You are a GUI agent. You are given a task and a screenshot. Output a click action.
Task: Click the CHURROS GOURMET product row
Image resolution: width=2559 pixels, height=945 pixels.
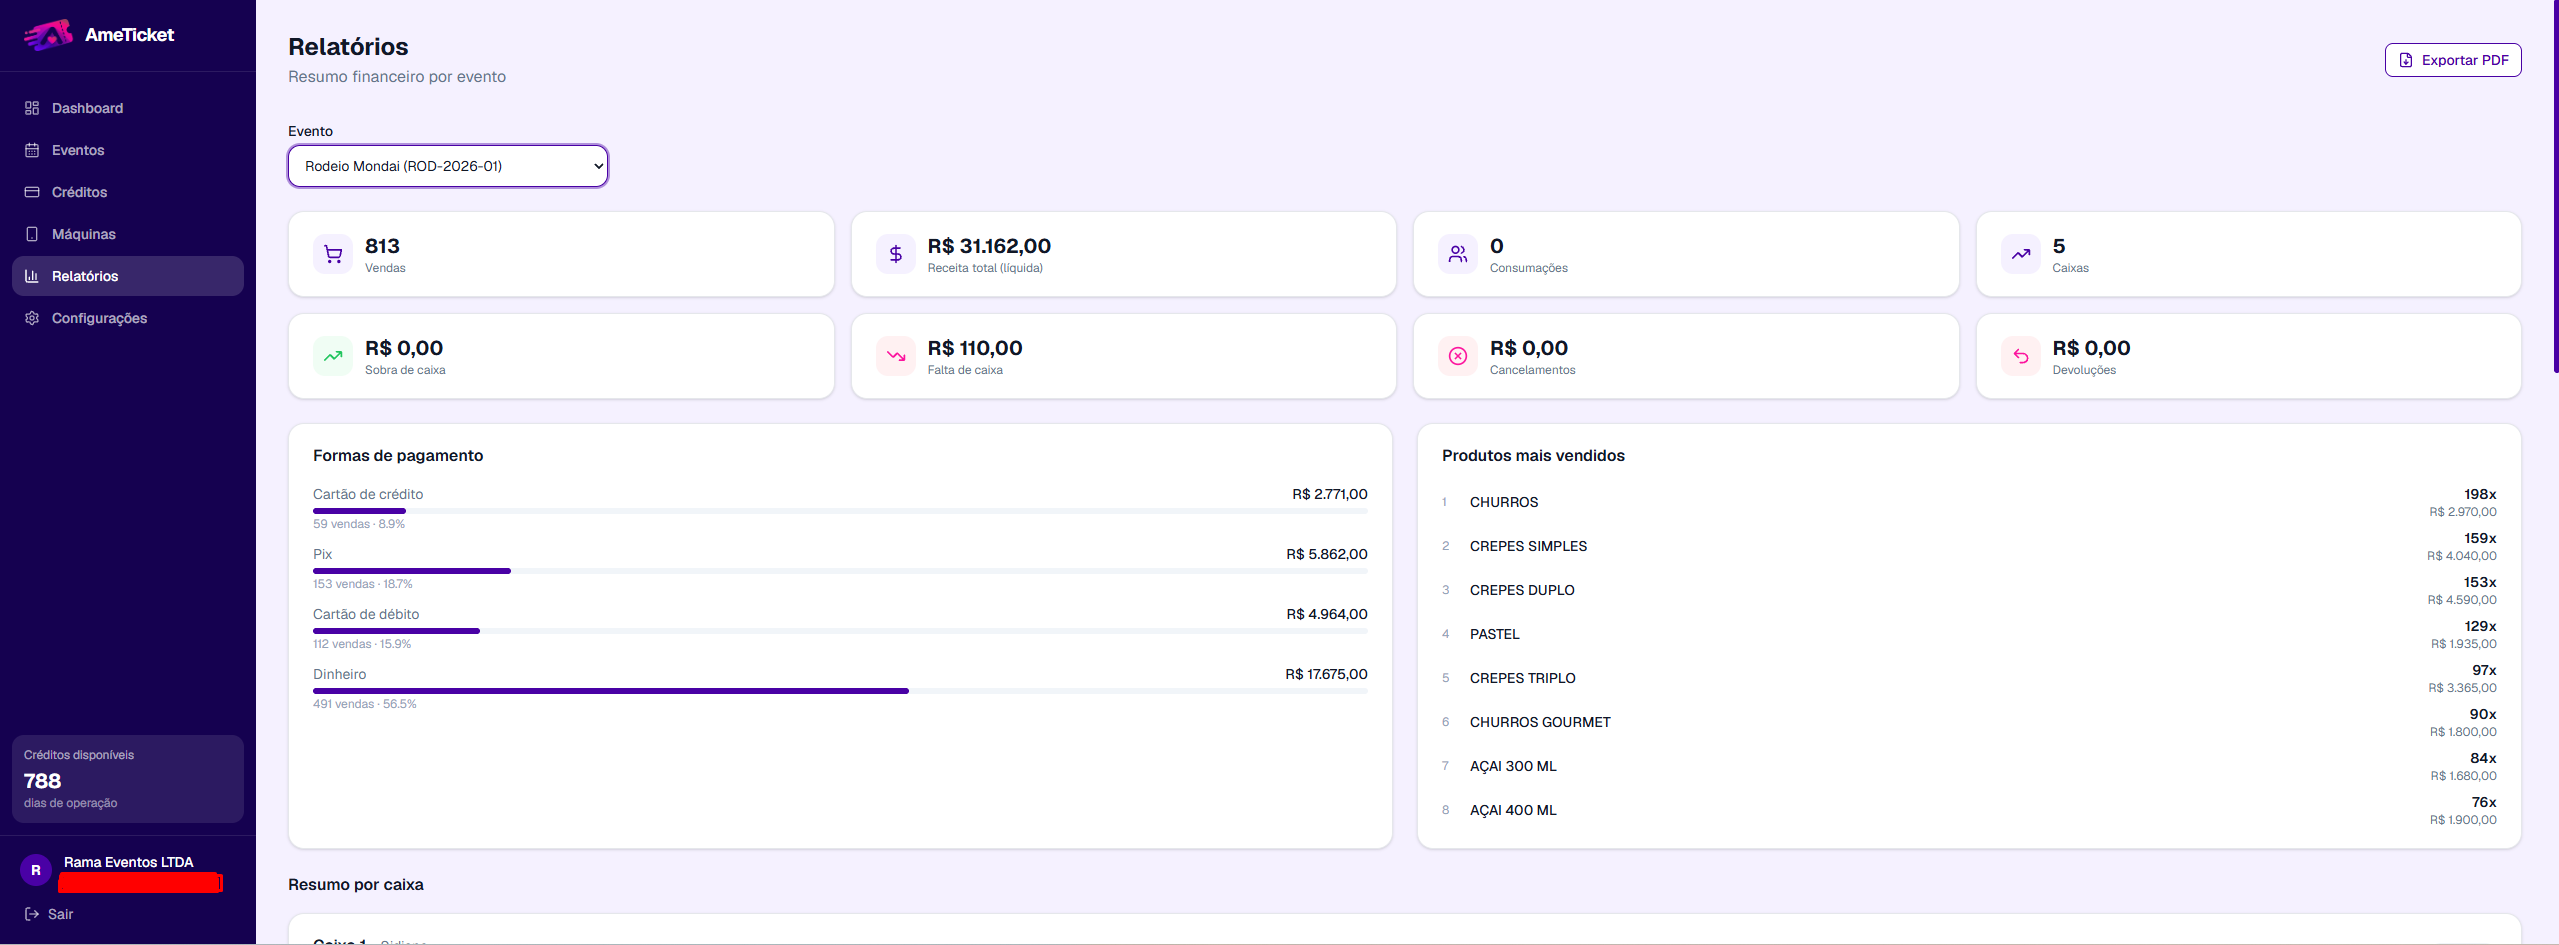click(x=1969, y=722)
